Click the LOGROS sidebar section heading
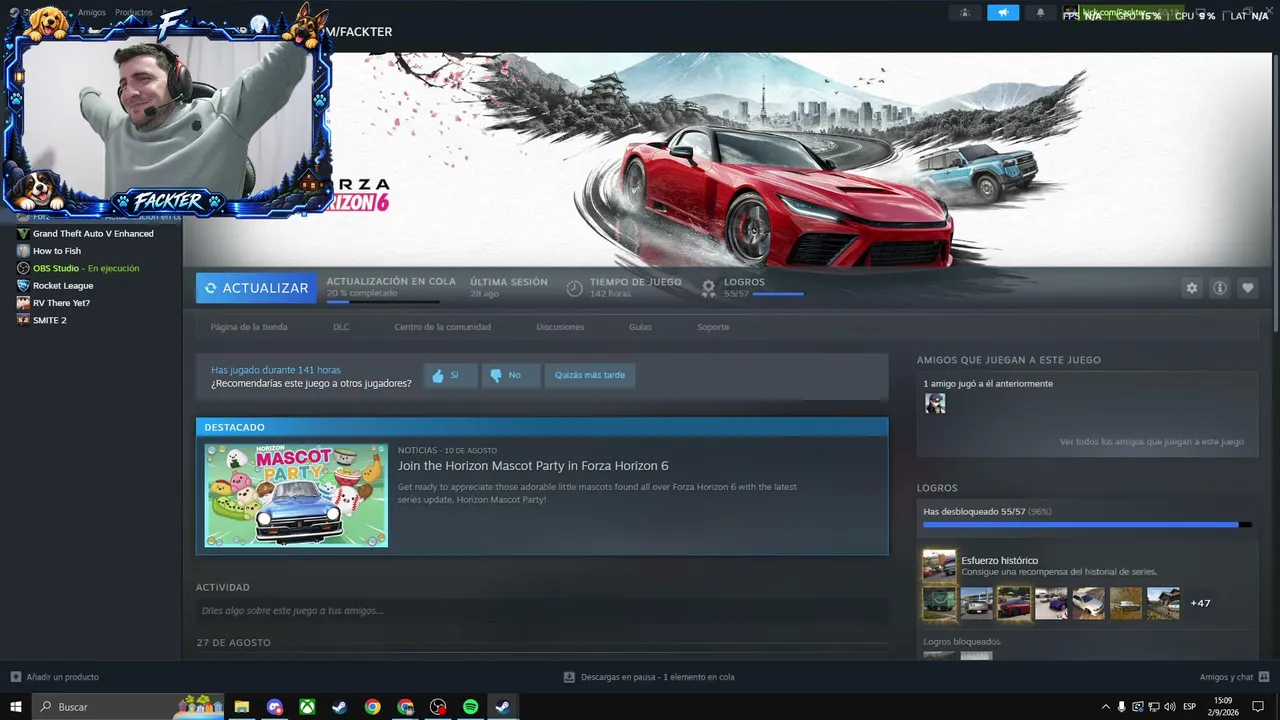1280x720 pixels. point(937,488)
